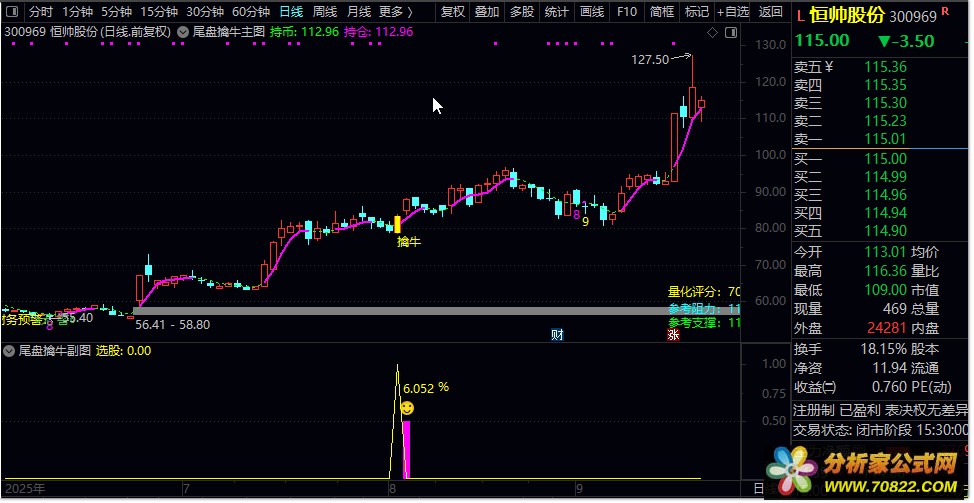Screen dimensions: 974x503
Task: Expand the 更多 periods menu
Action: pos(396,12)
